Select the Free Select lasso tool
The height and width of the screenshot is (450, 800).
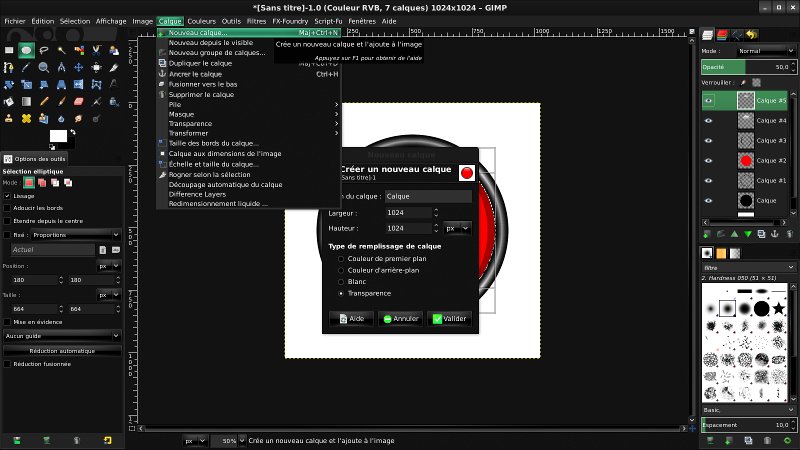pyautogui.click(x=44, y=50)
